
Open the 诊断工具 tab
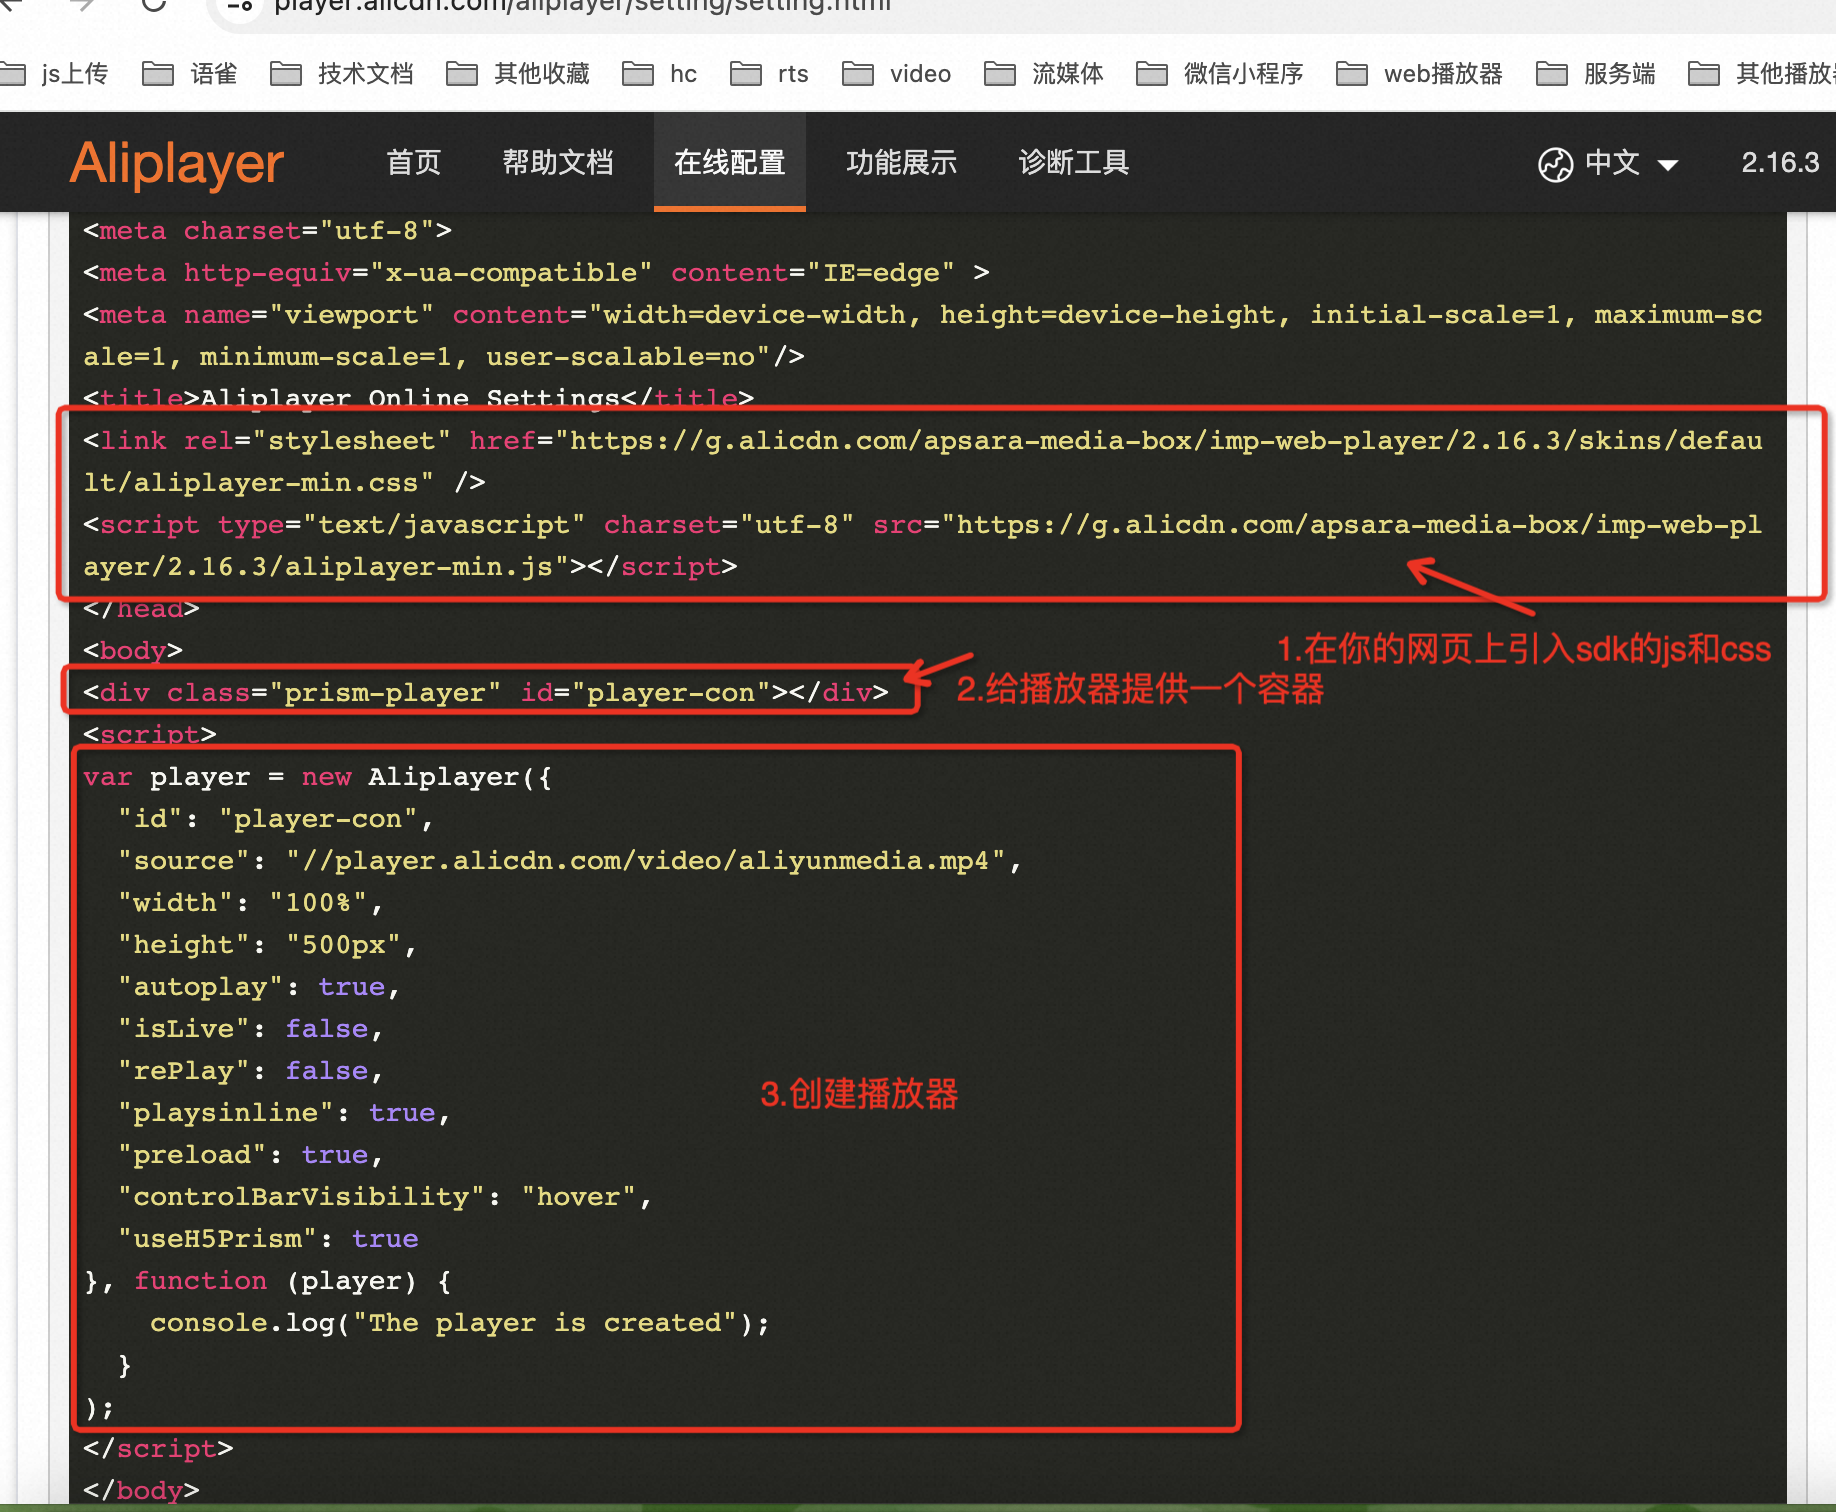click(1074, 162)
